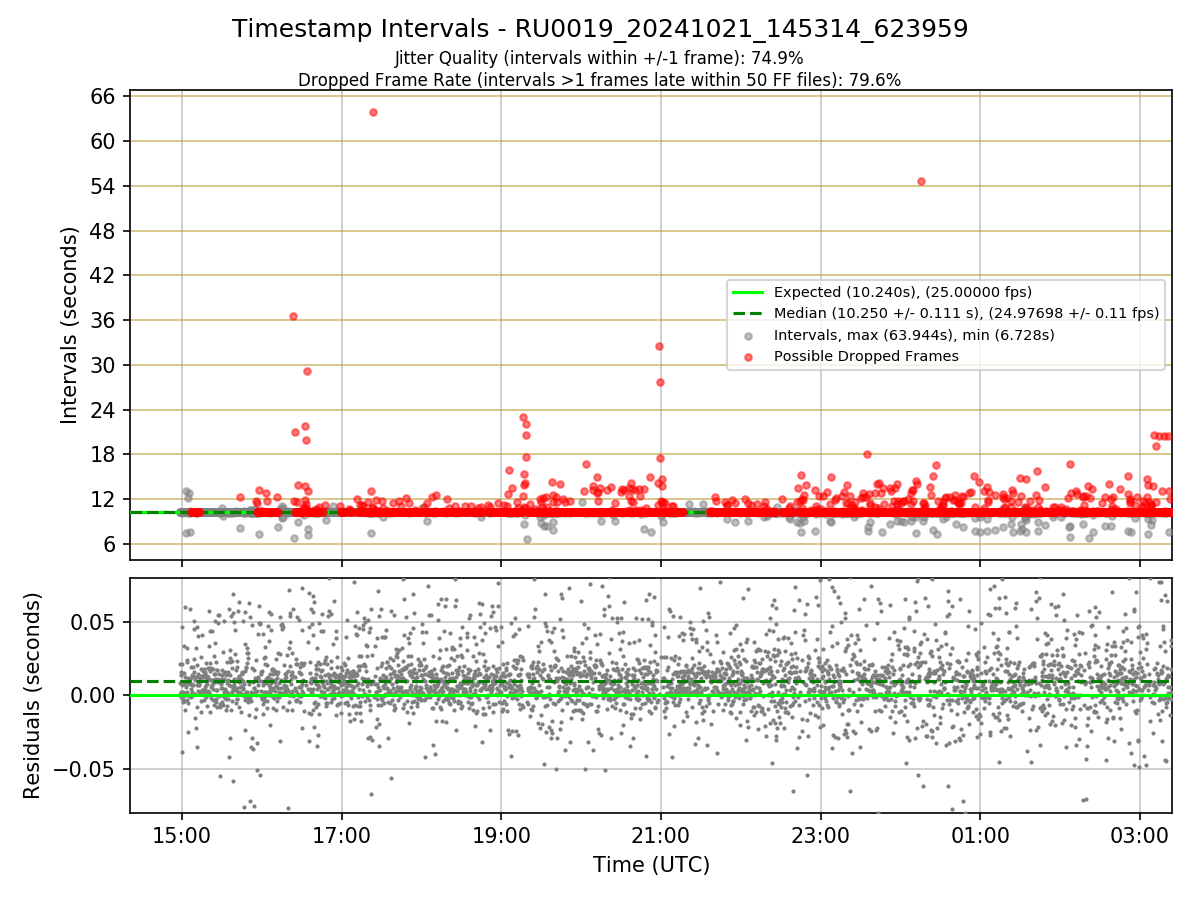Click the 19:00 time tick label

501,834
